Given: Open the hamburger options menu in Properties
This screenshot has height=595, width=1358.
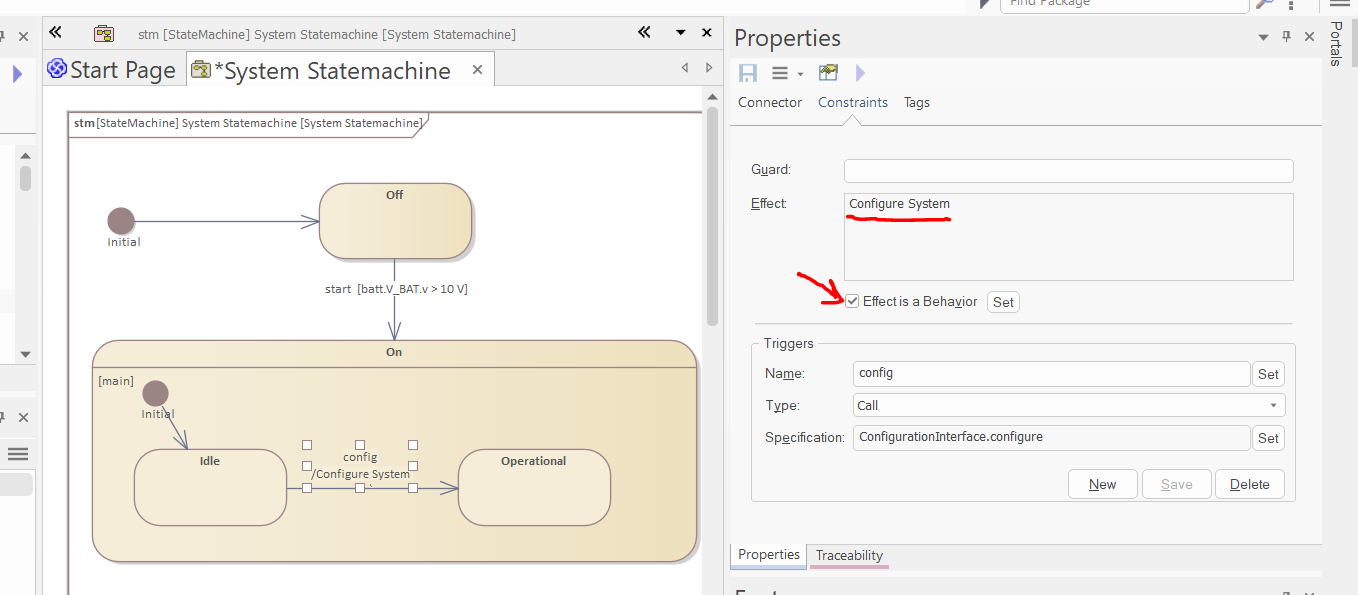Looking at the screenshot, I should 780,73.
